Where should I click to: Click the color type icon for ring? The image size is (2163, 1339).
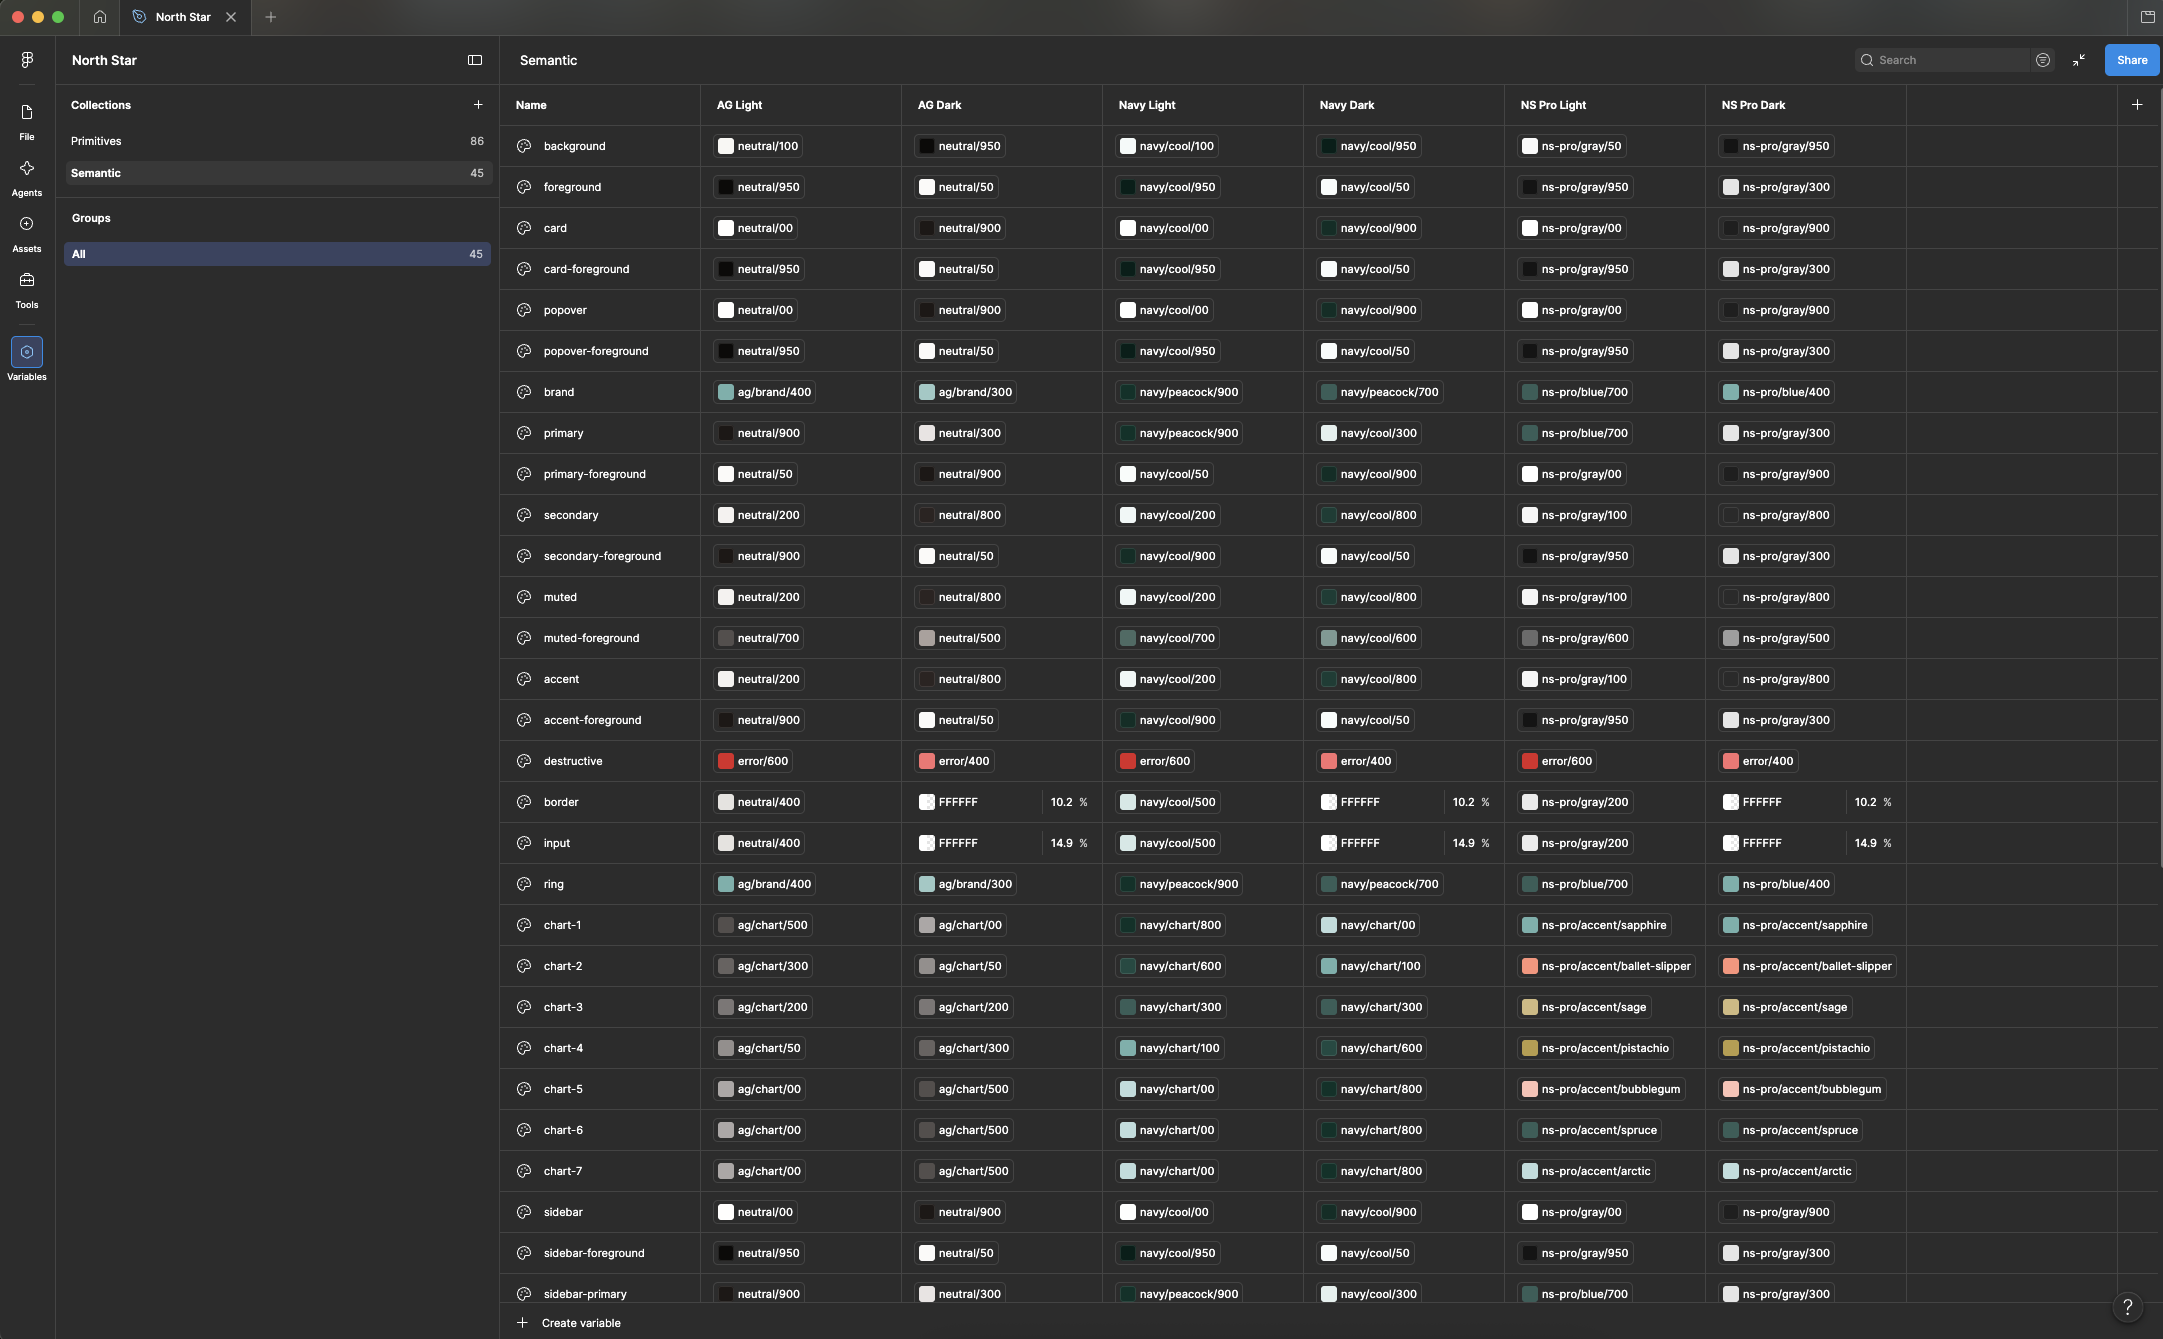pos(524,884)
